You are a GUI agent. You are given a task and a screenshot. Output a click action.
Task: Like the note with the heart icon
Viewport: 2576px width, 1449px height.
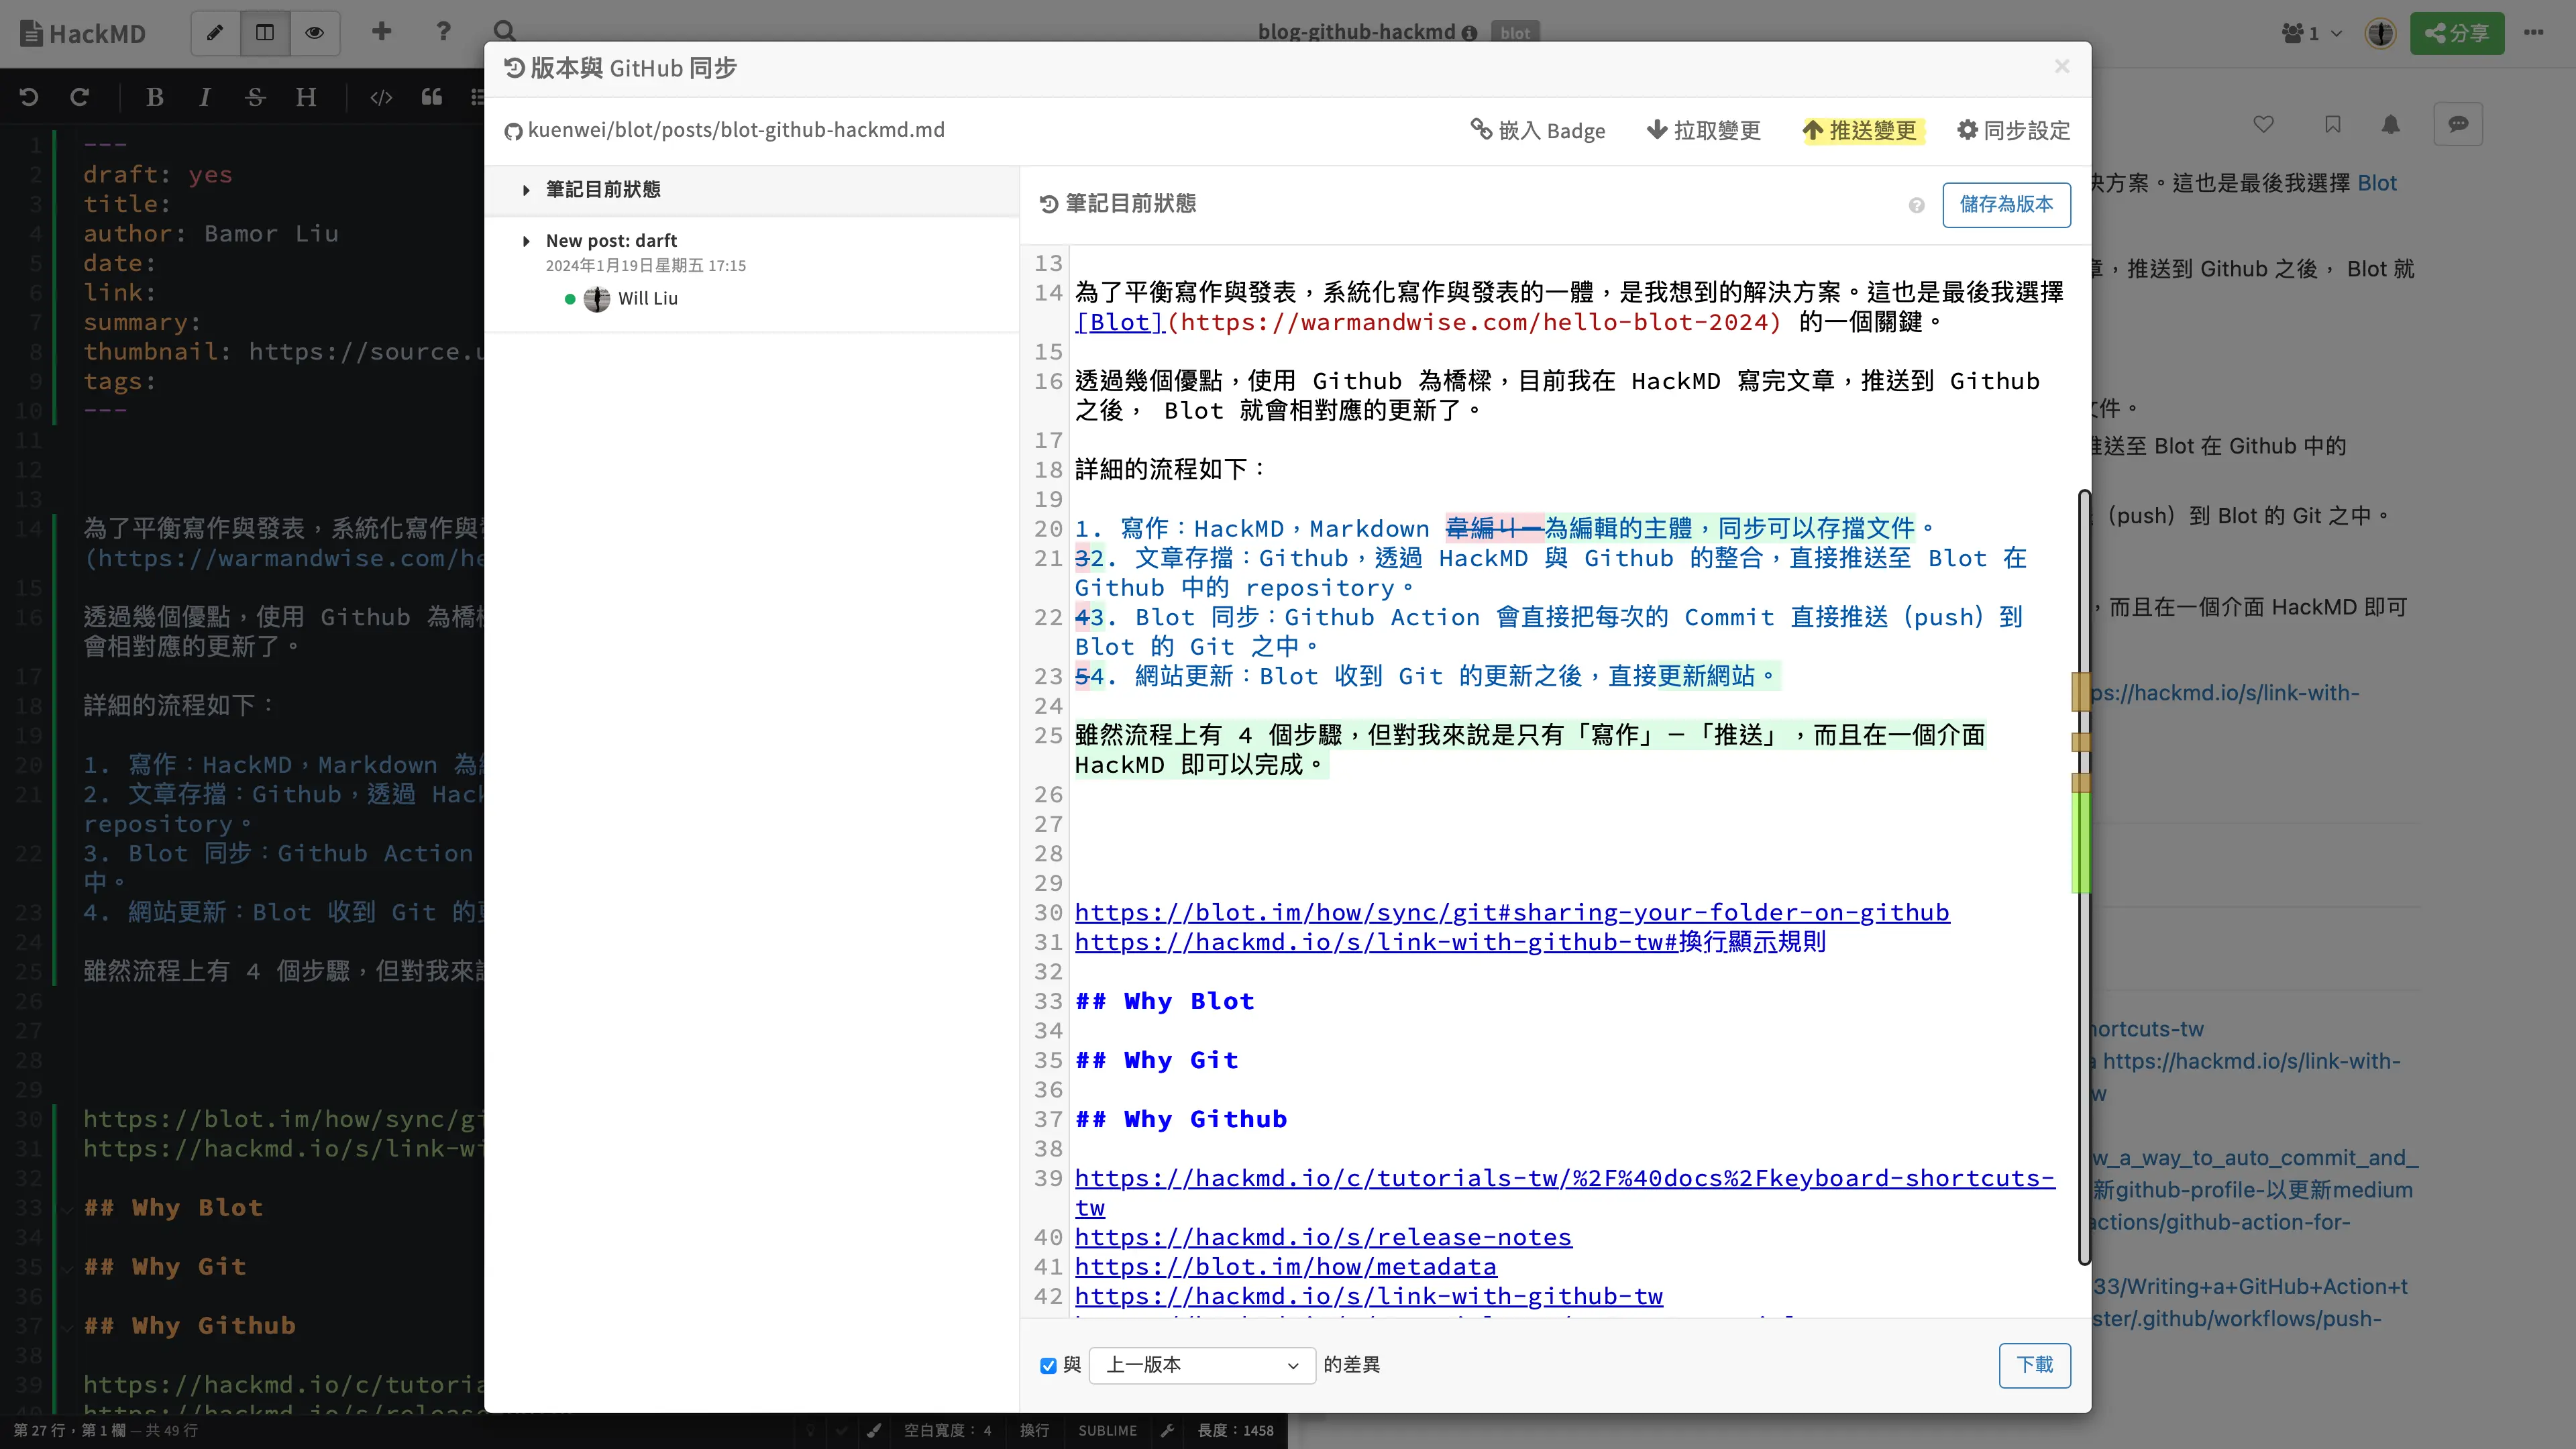2264,124
